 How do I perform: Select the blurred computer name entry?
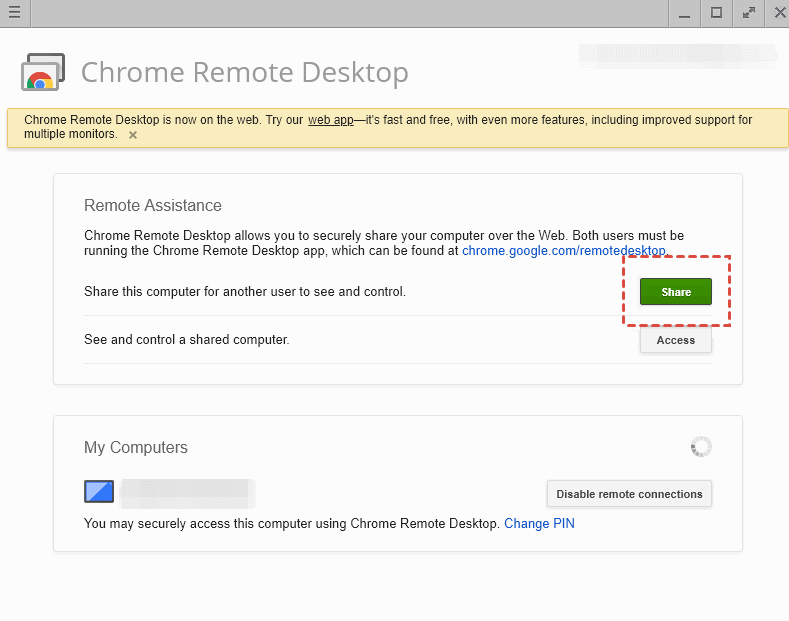[x=188, y=493]
